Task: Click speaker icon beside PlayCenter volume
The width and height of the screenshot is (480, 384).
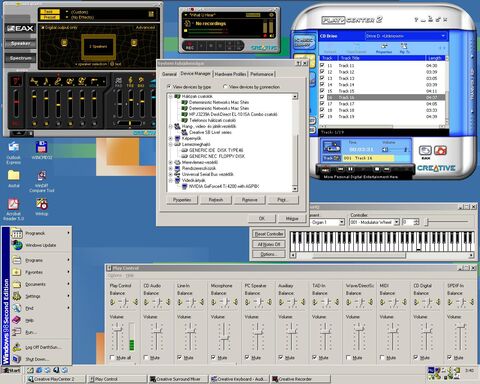Action: click(x=385, y=150)
